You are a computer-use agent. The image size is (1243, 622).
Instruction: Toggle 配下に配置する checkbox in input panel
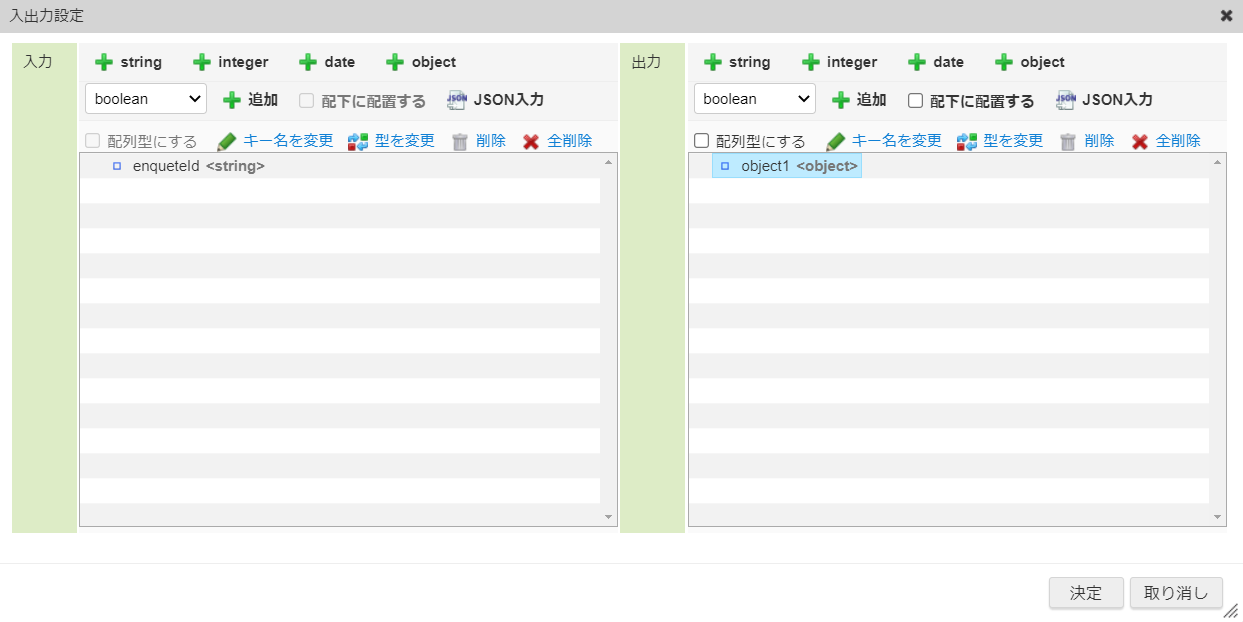(307, 100)
